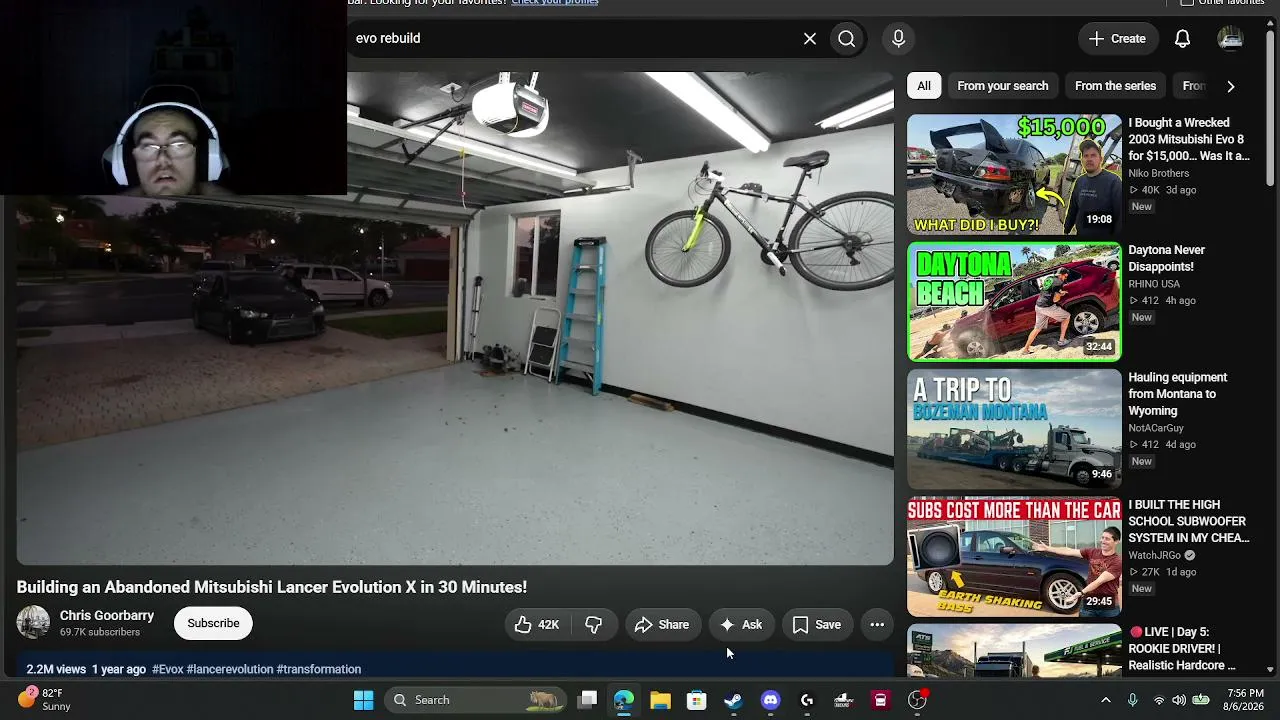The image size is (1280, 720).
Task: Click the video player garage scene
Action: [x=455, y=318]
